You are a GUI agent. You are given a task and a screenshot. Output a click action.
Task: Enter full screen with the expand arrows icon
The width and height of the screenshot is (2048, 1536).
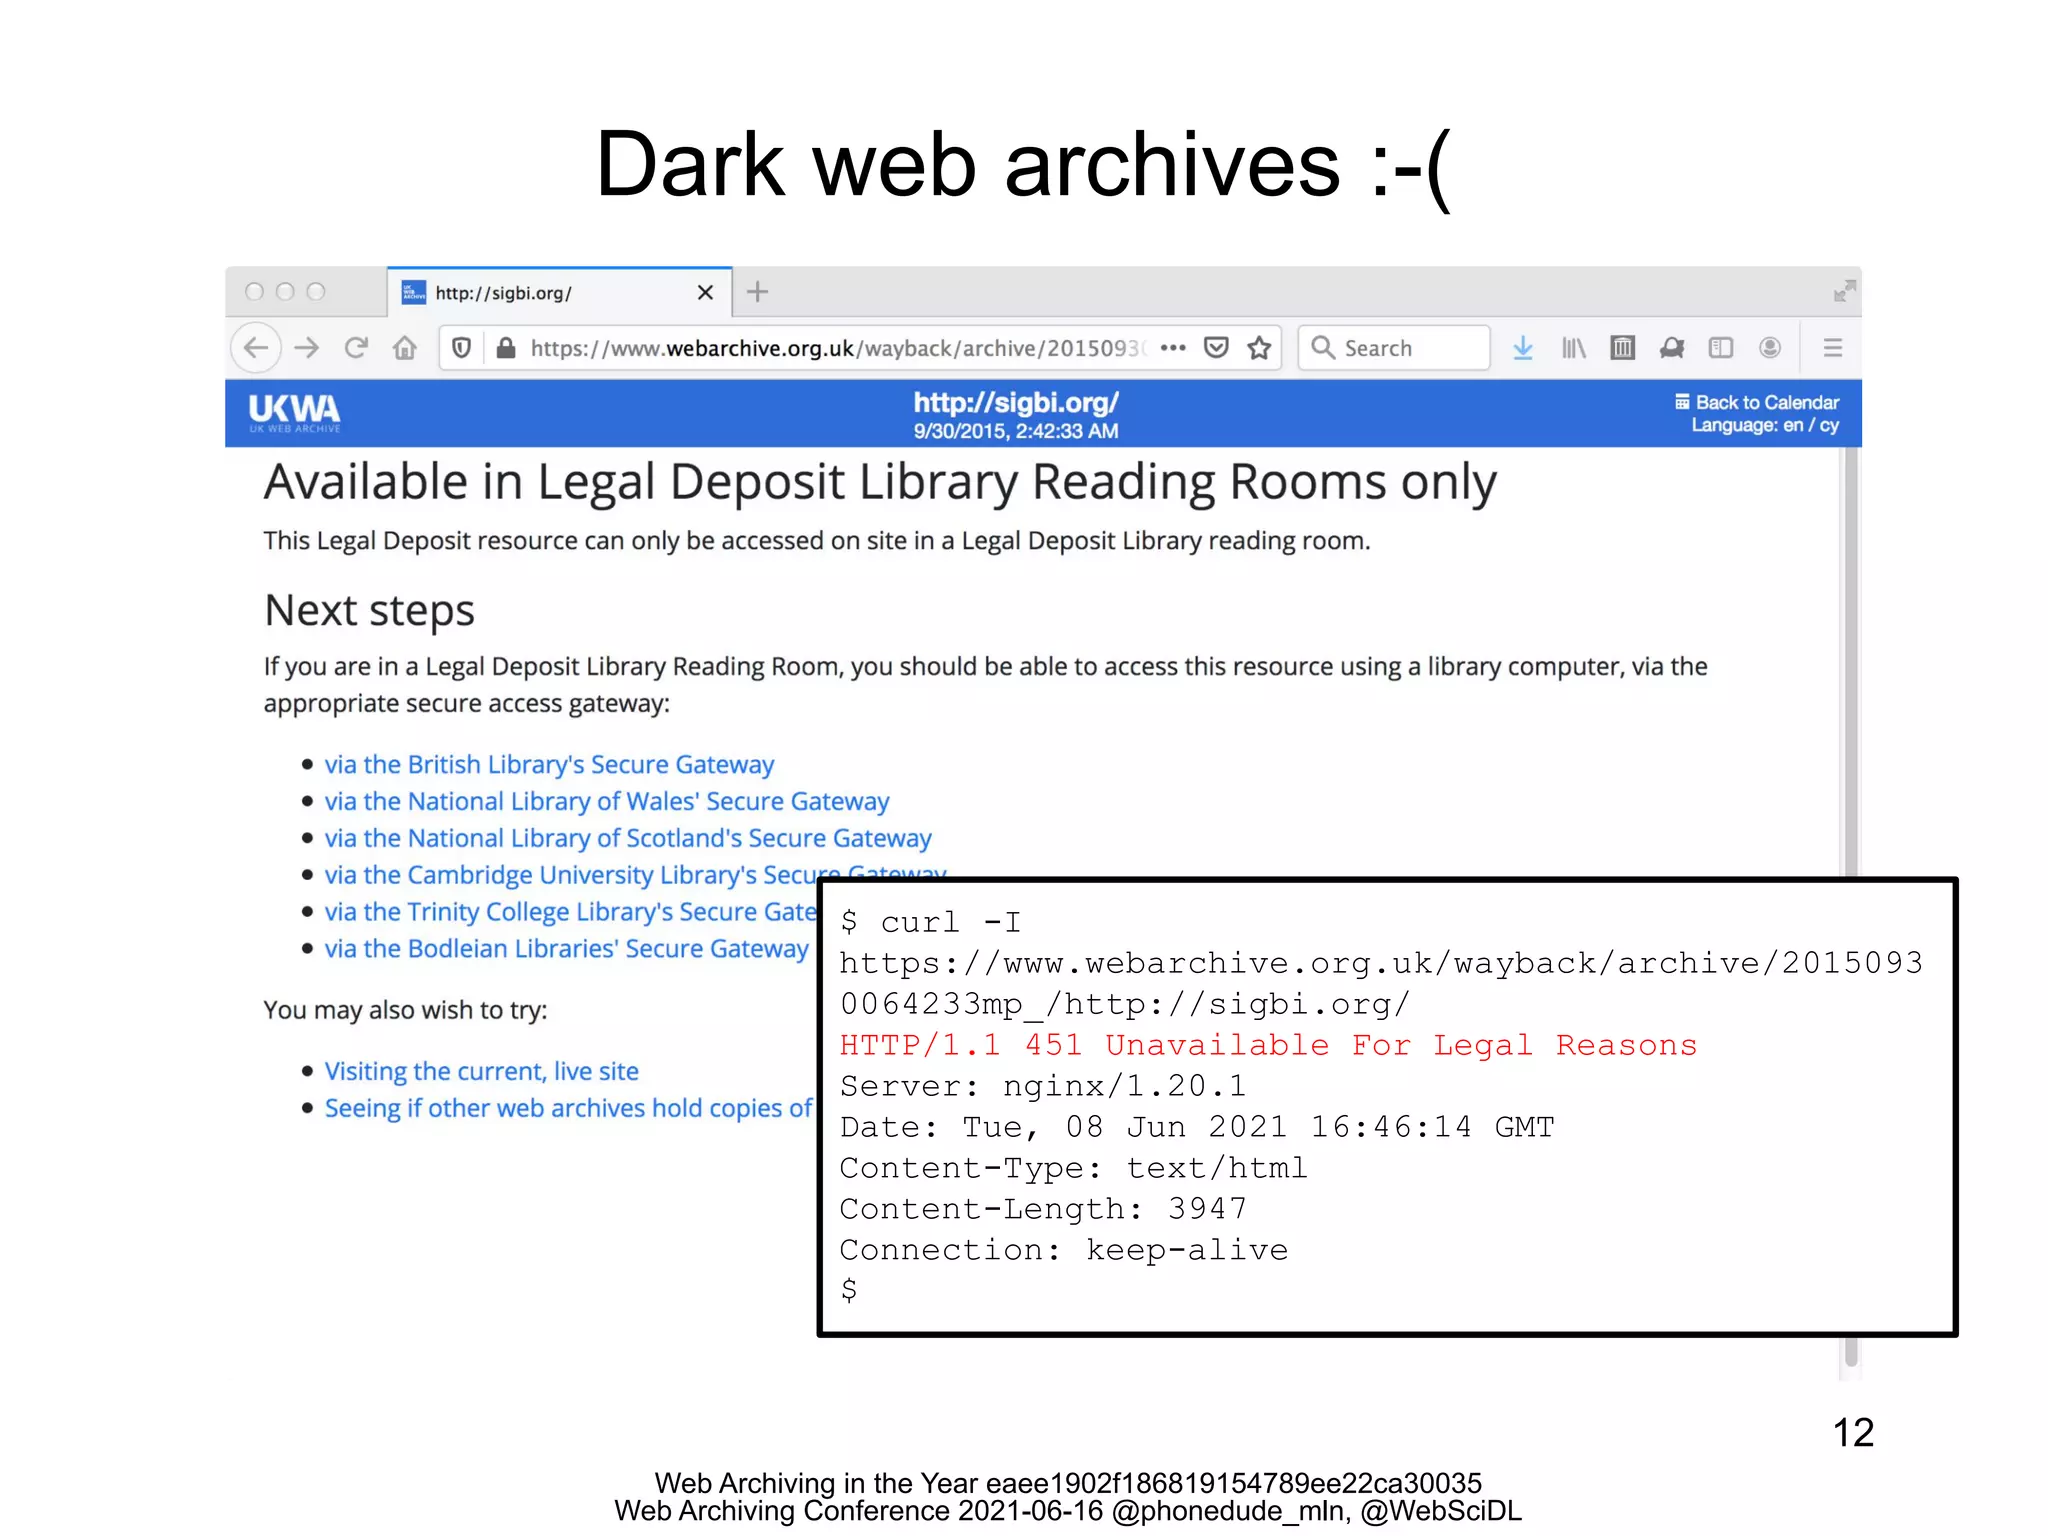coord(1845,291)
